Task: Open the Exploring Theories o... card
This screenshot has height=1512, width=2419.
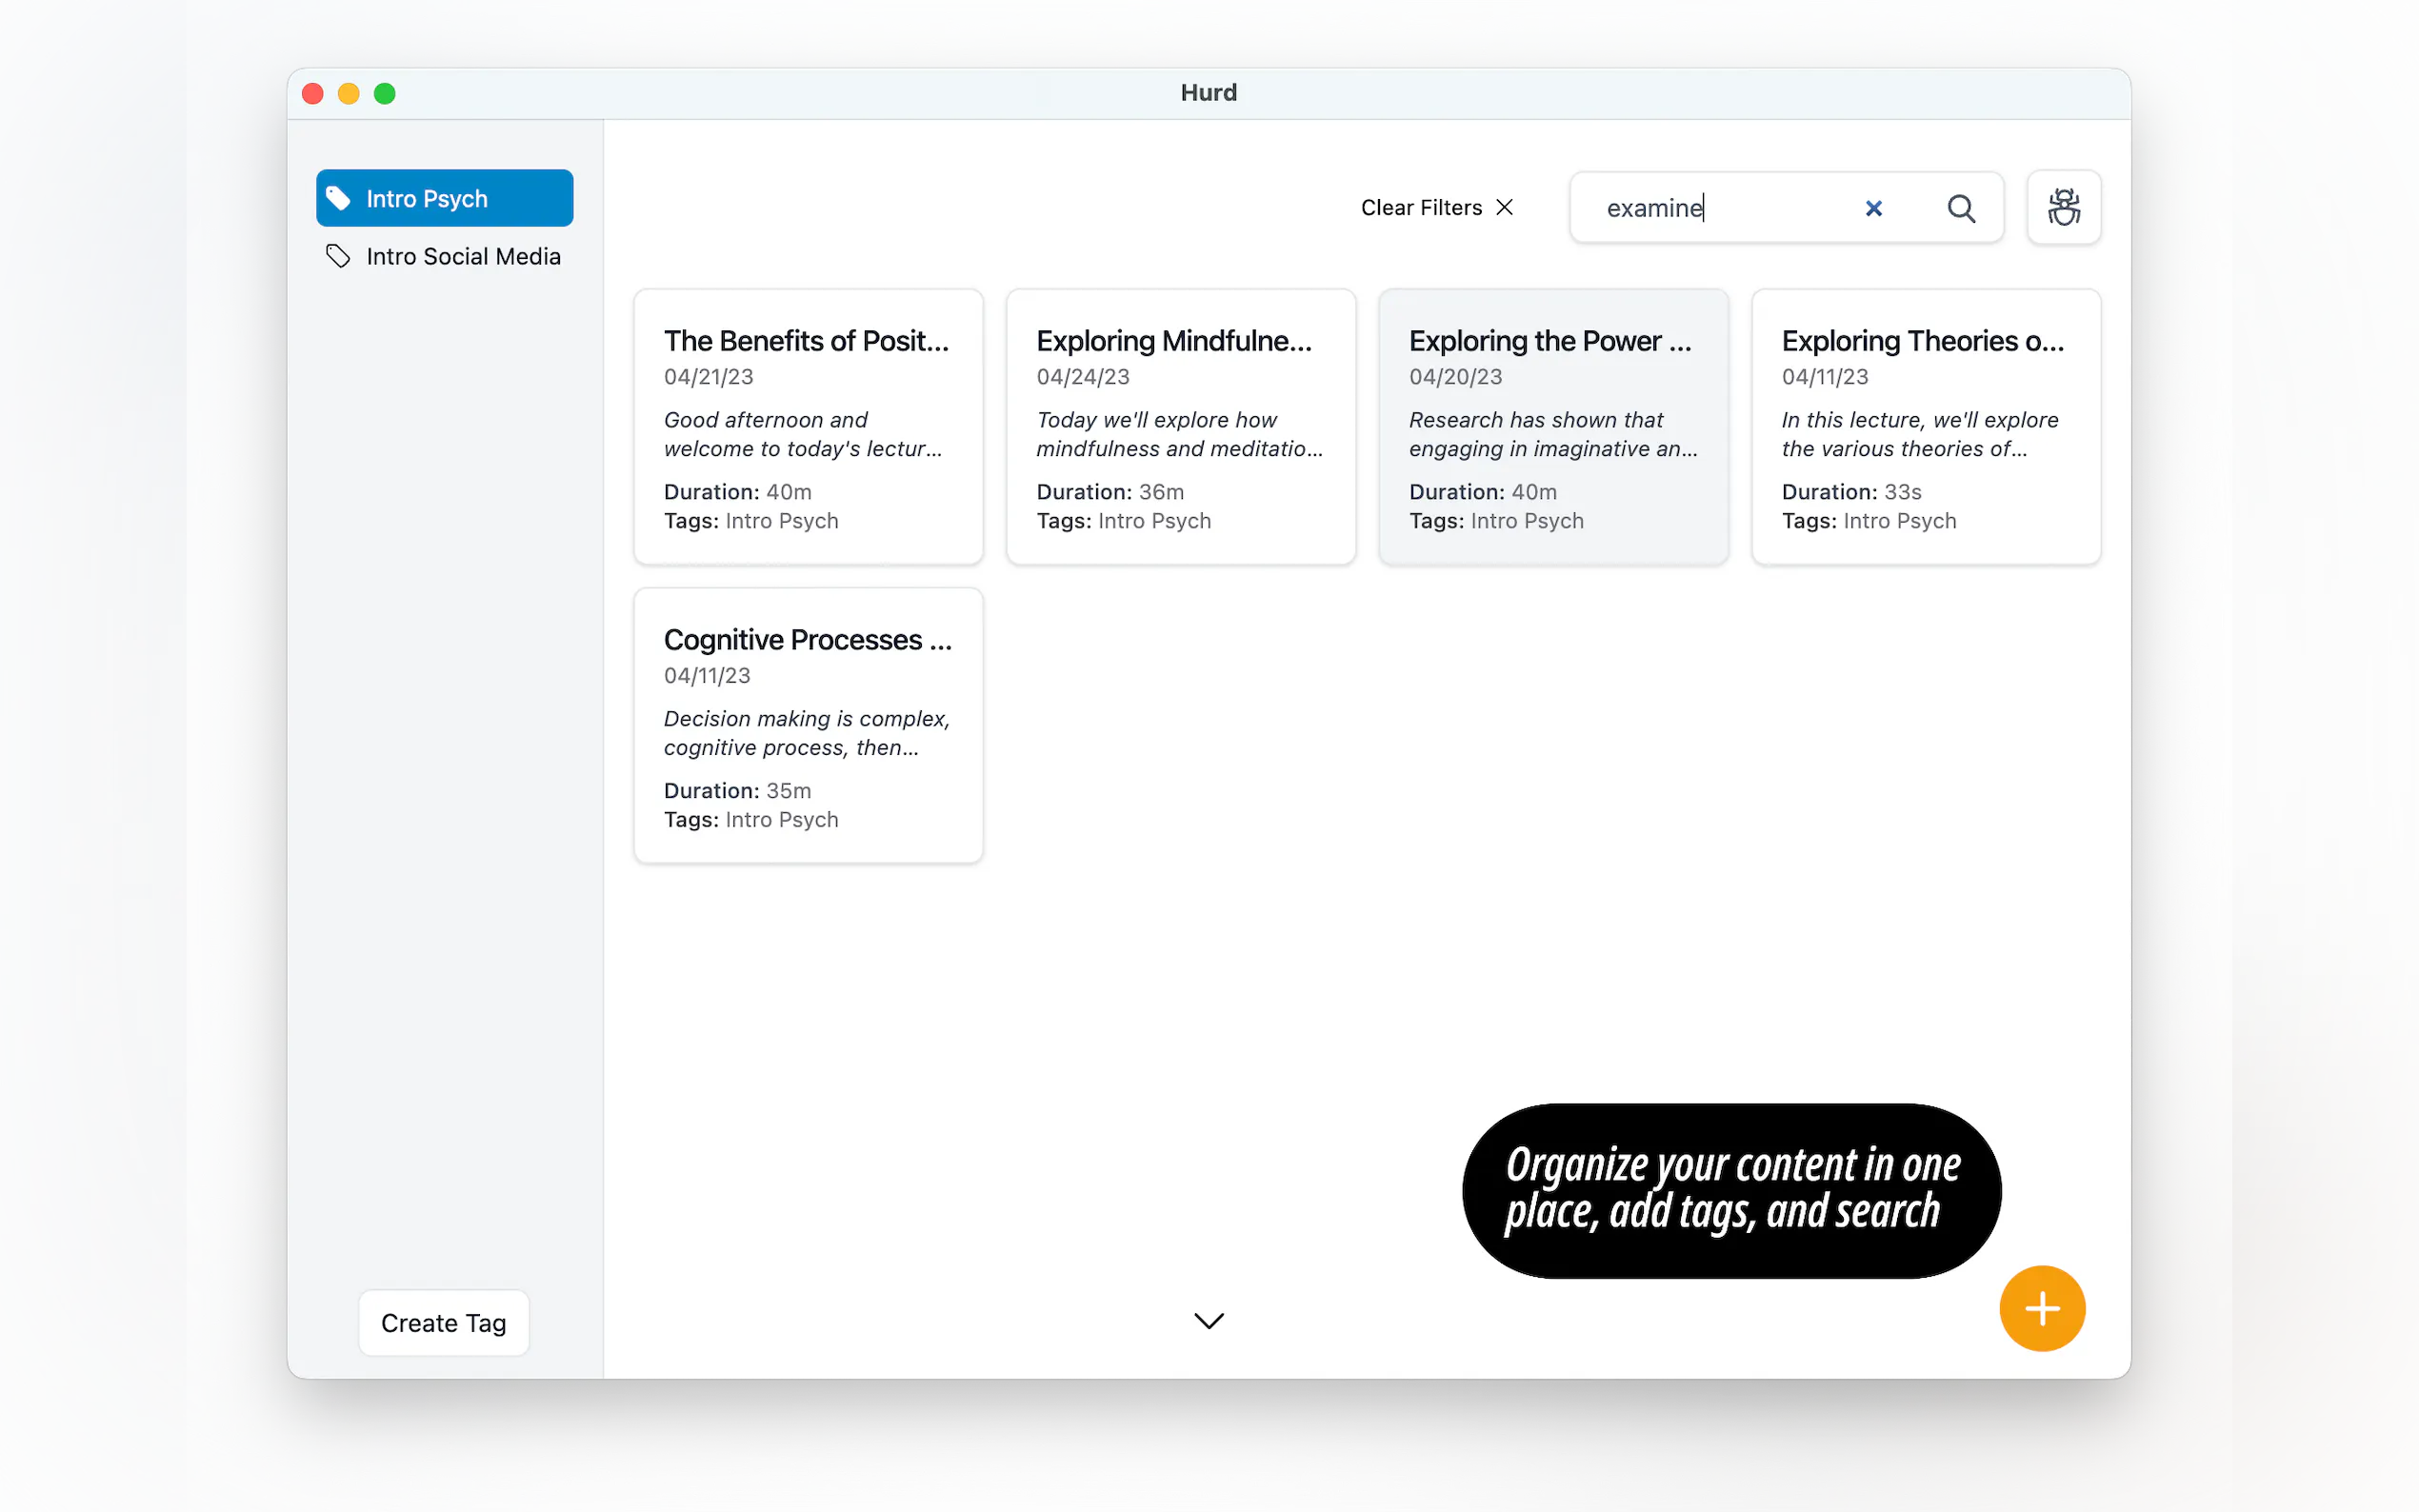Action: 1925,427
